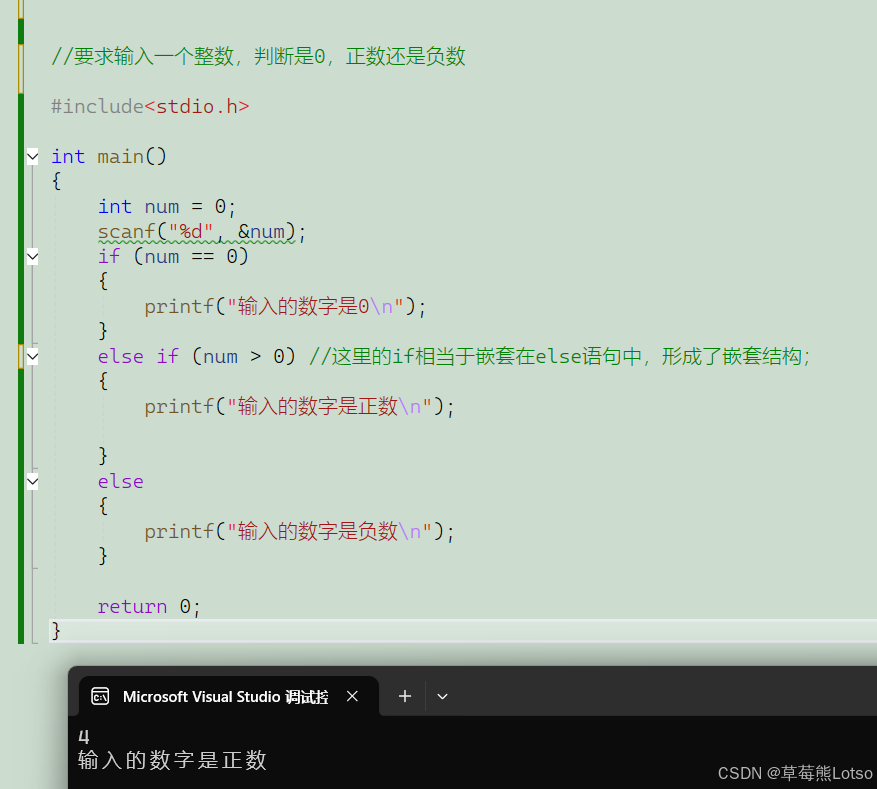The width and height of the screenshot is (877, 789).
Task: Collapse the if (num == 0) block
Action: coord(33,257)
